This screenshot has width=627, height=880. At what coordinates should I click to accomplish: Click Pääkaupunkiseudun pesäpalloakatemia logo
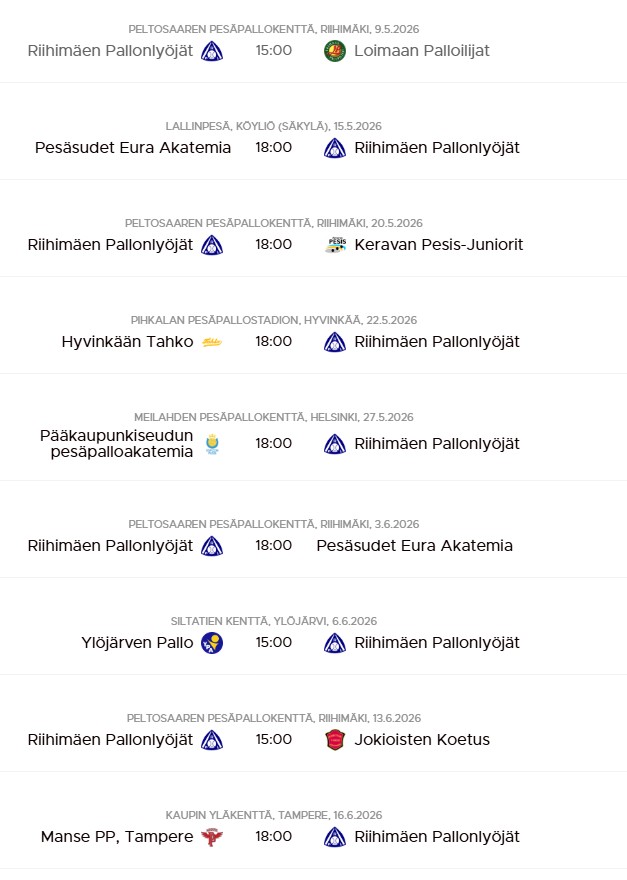click(212, 444)
